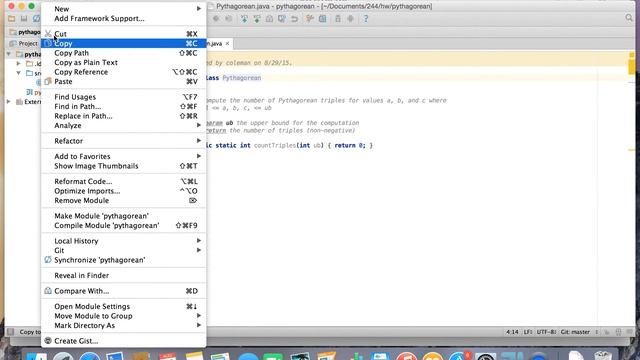
Task: Choose Find in Path...
Action: coord(123,106)
